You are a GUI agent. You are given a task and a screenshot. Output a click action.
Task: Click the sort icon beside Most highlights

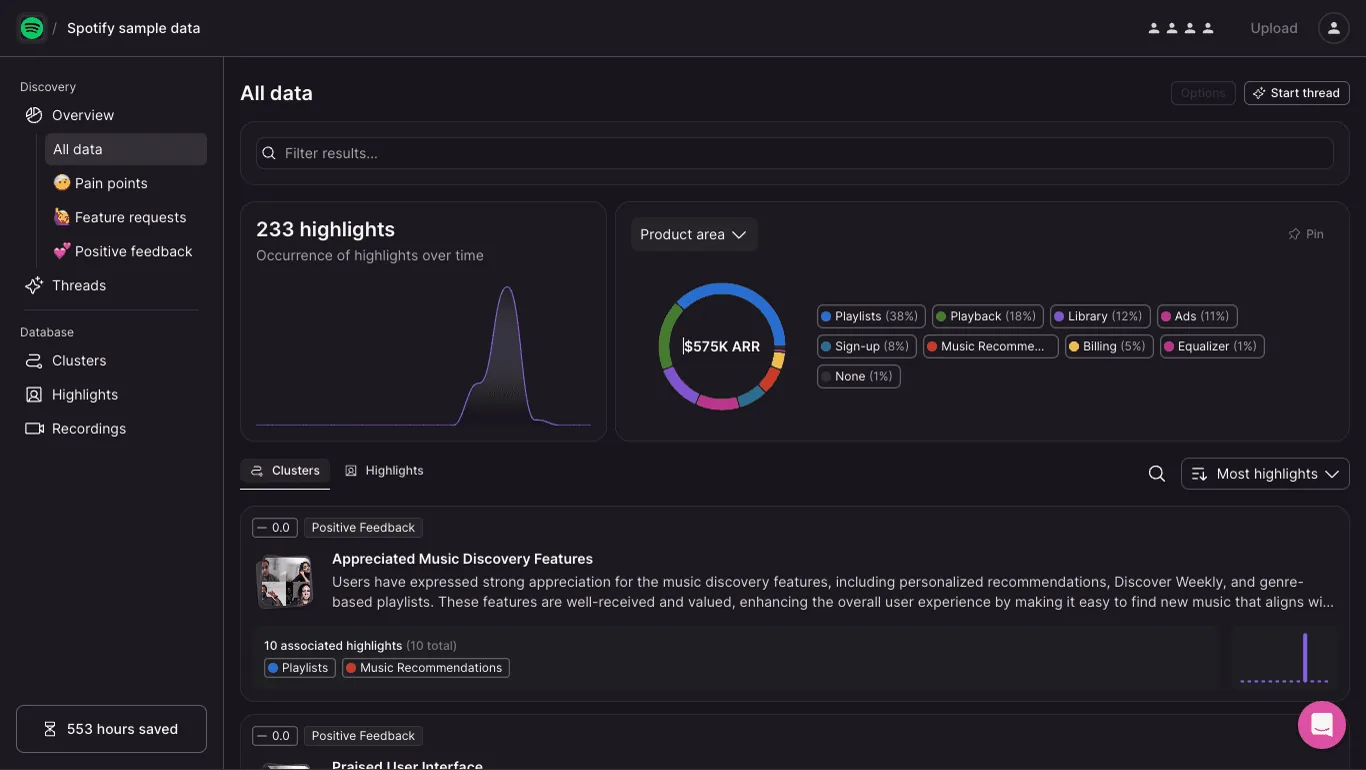(1200, 474)
